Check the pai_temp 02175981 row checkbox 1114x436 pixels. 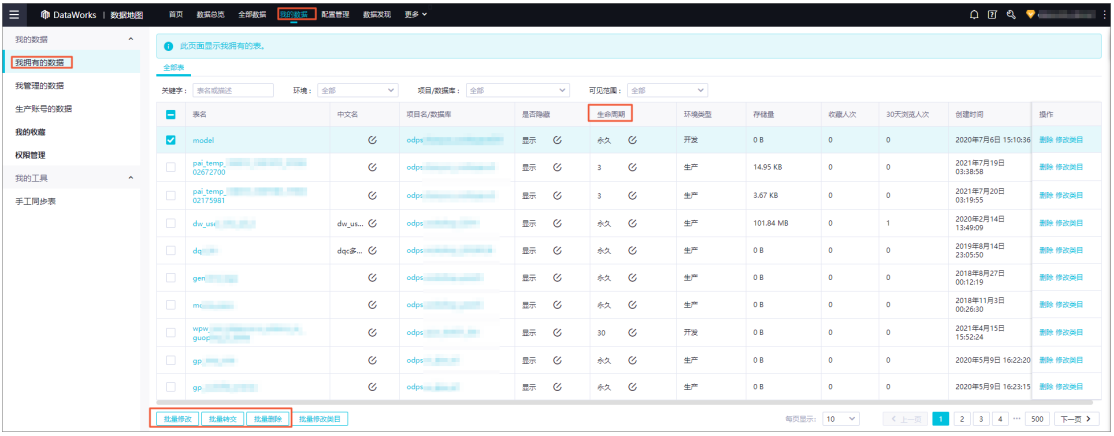point(171,195)
